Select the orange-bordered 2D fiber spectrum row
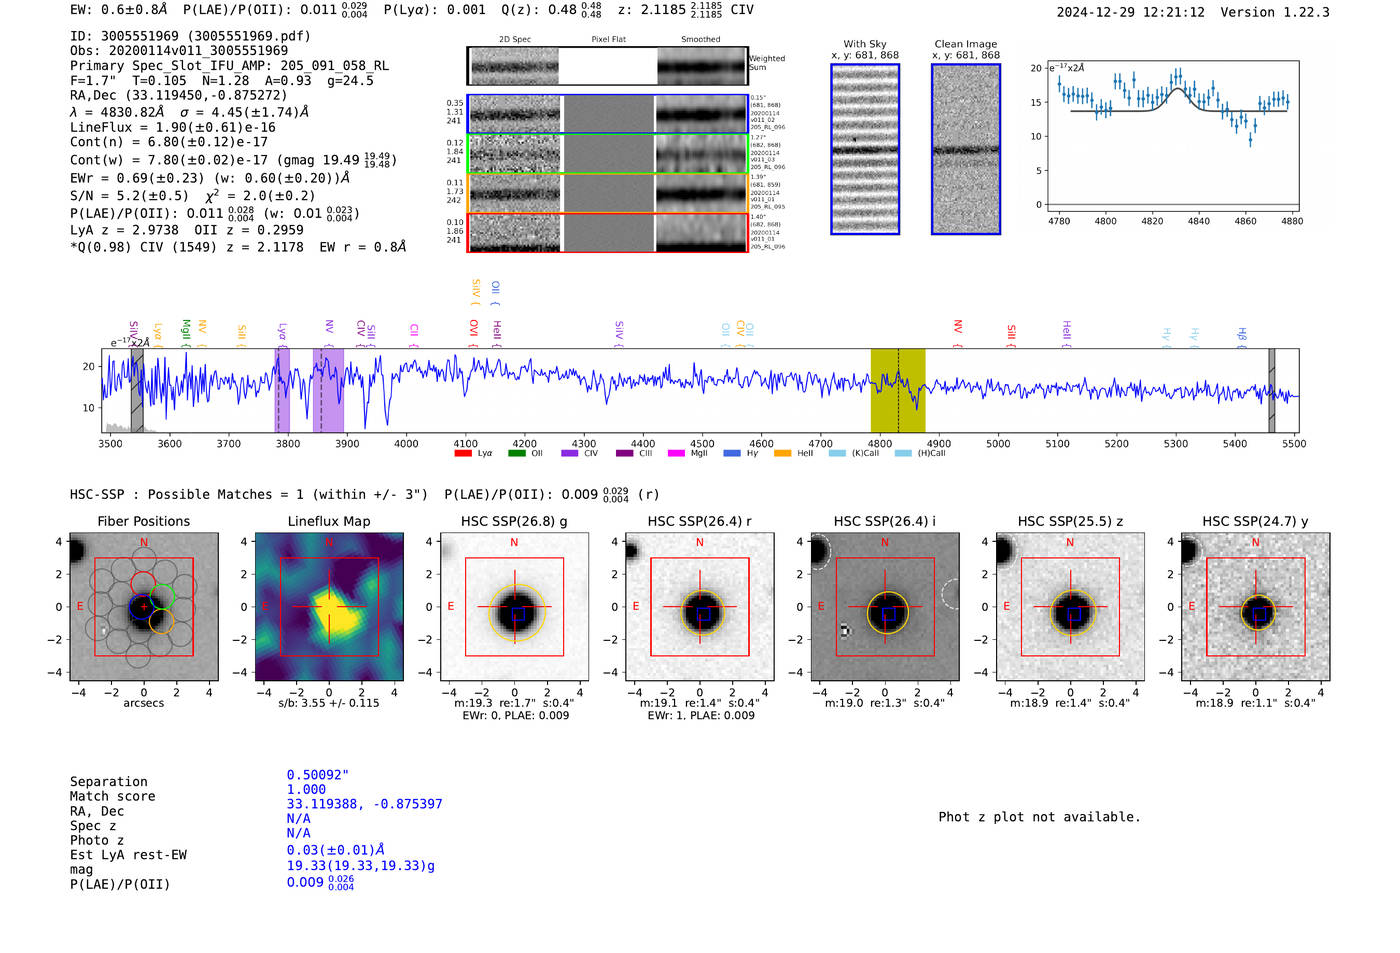1400x953 pixels. [x=608, y=193]
